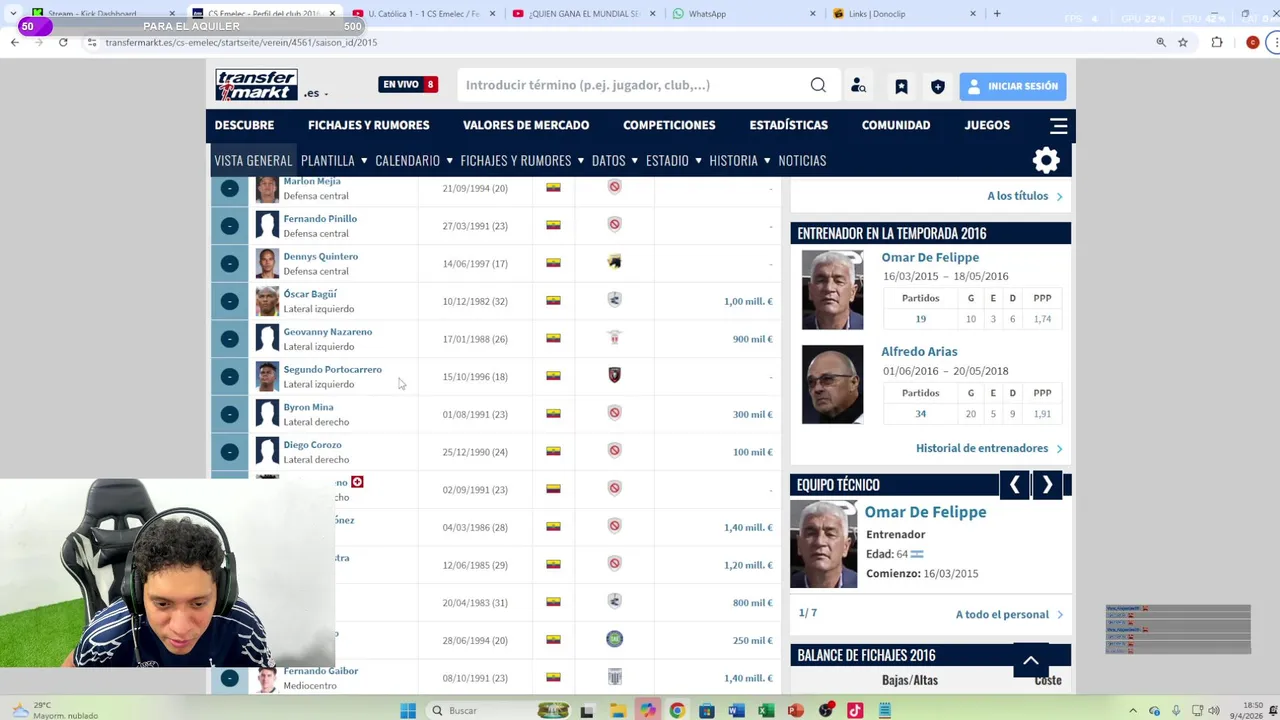Open the Descubre main menu
Image resolution: width=1280 pixels, height=720 pixels.
pos(244,125)
